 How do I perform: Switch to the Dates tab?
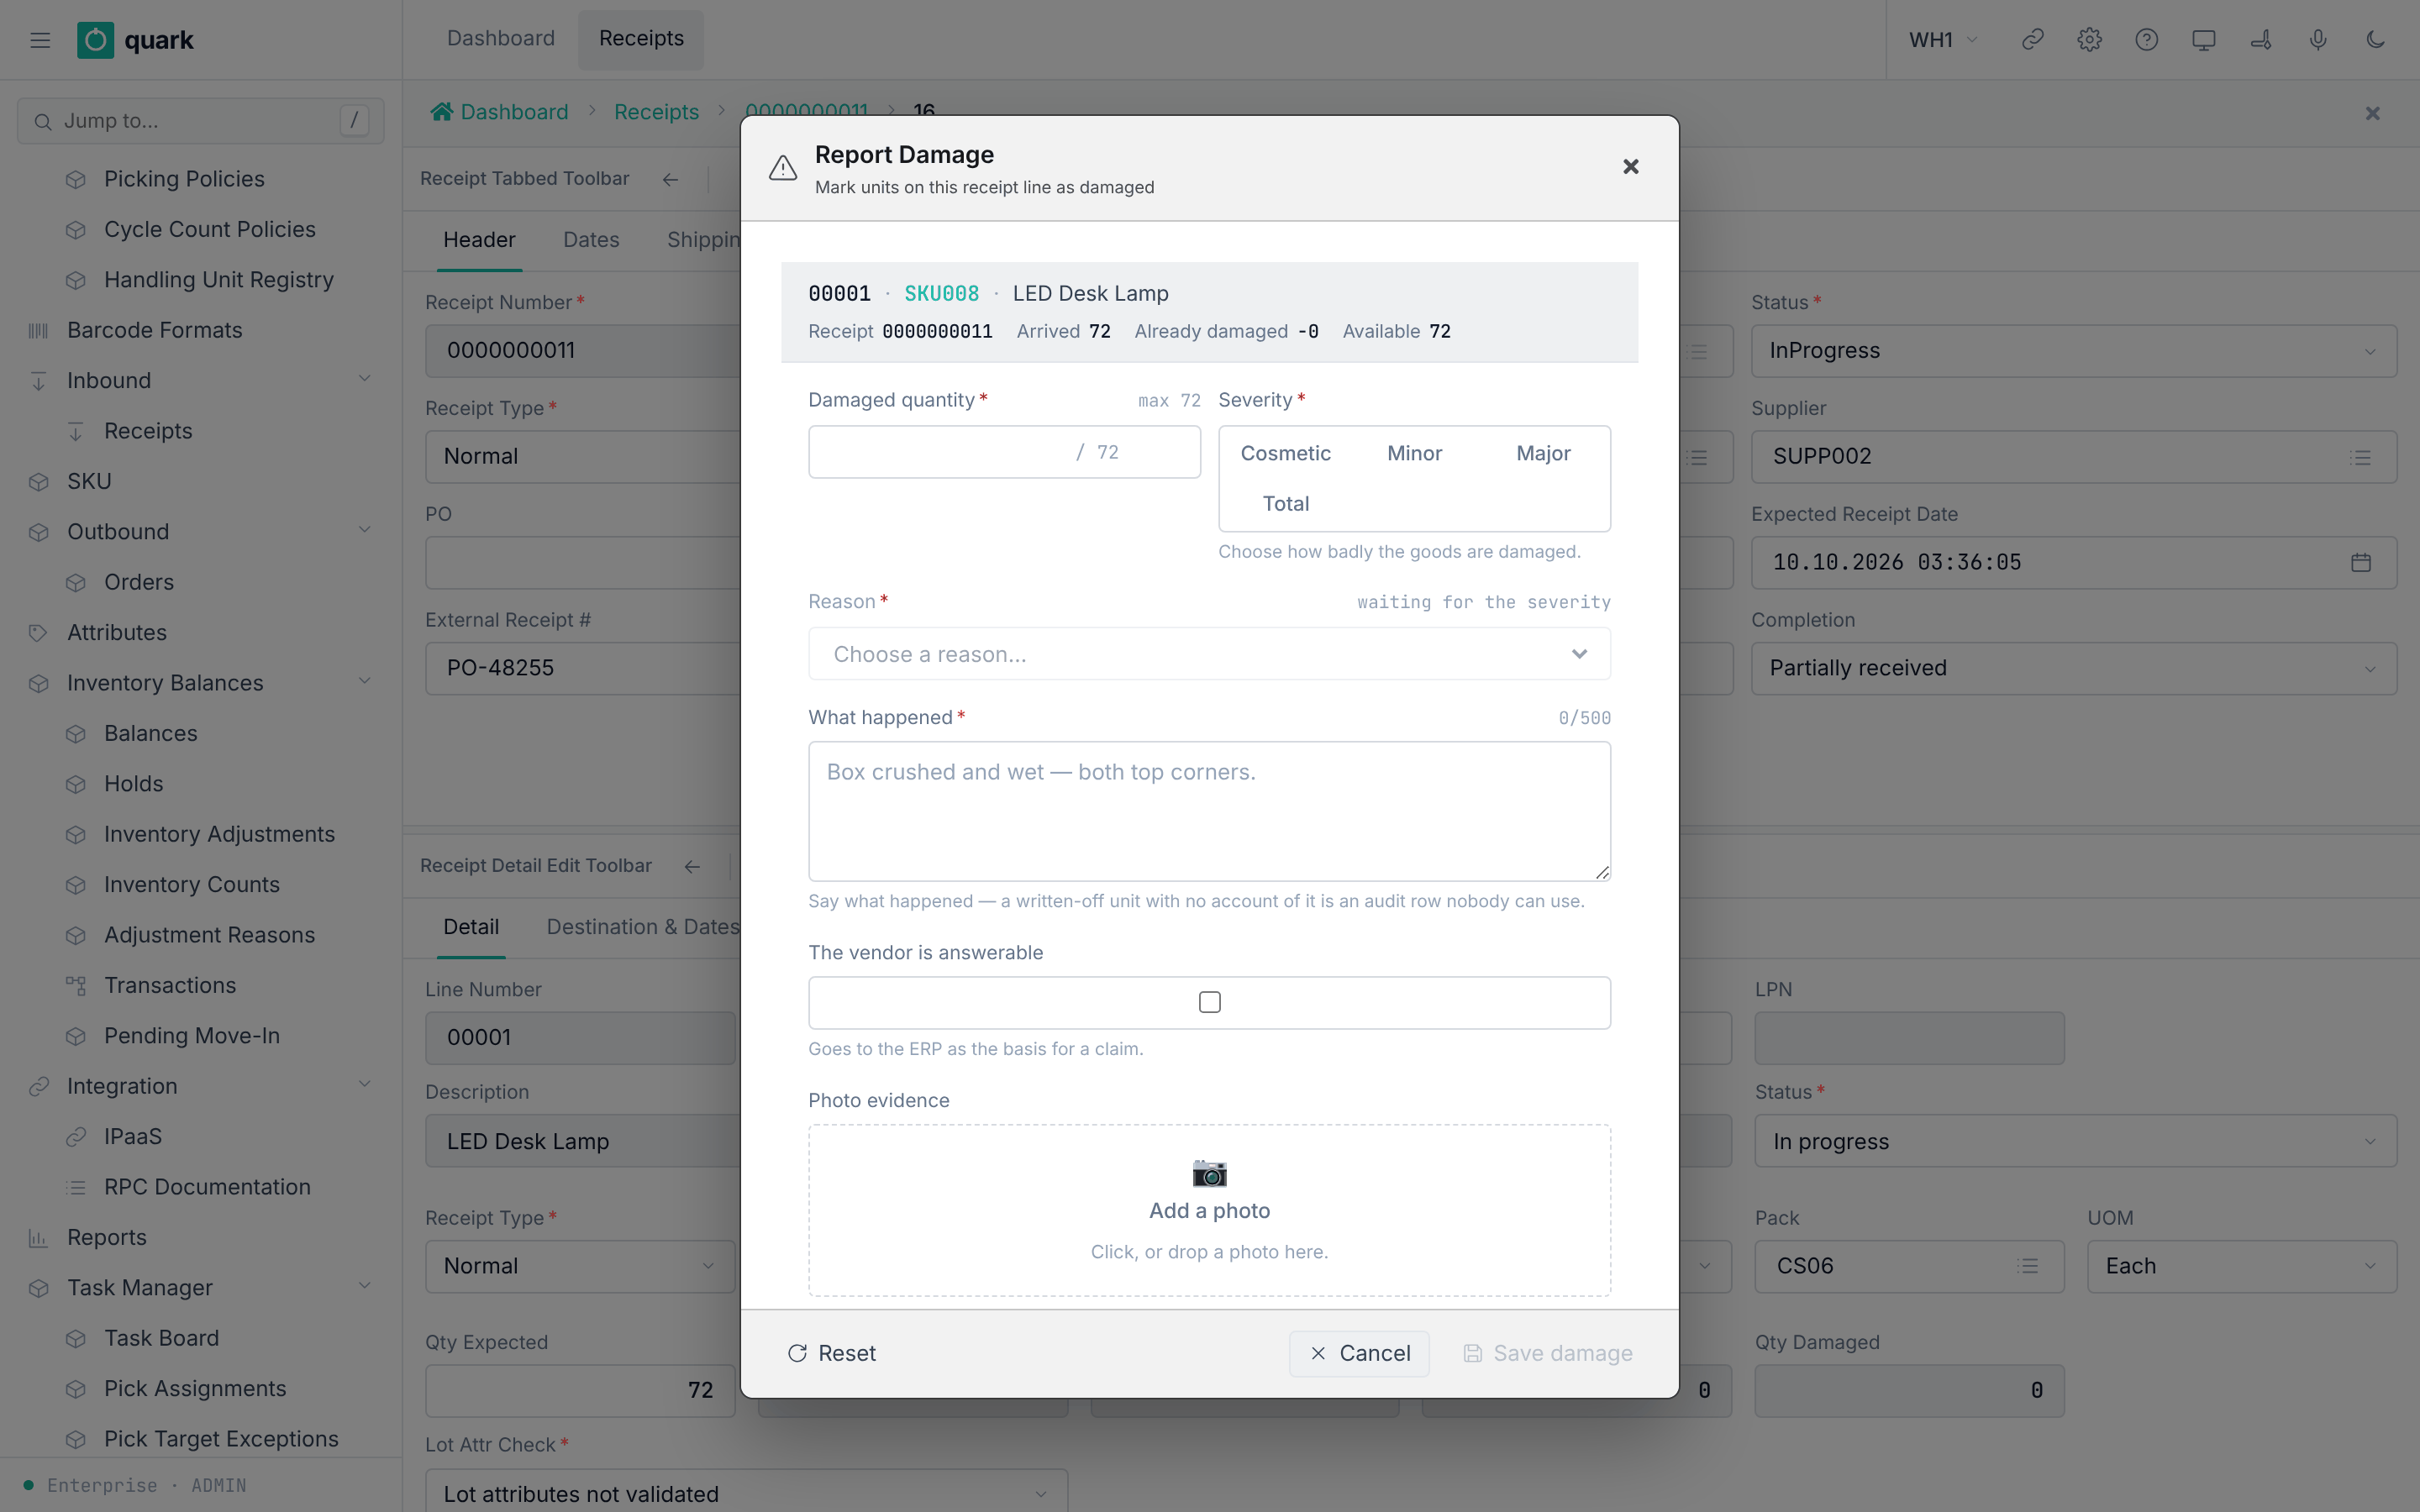click(591, 240)
